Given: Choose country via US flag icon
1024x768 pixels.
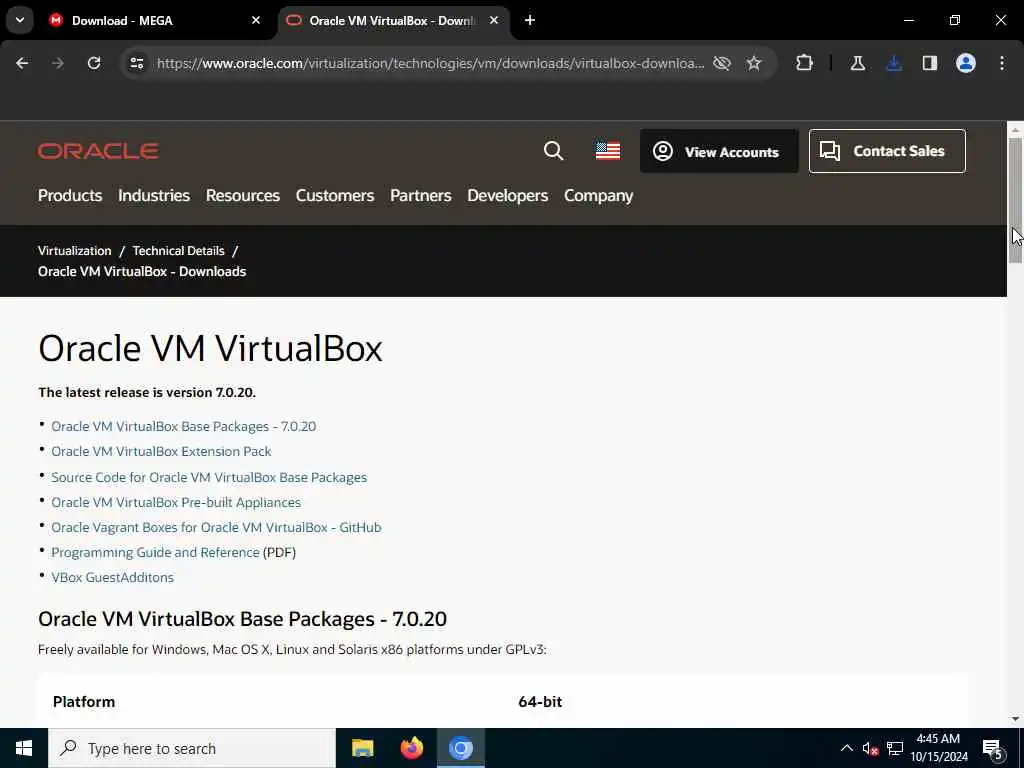Looking at the screenshot, I should tap(608, 151).
